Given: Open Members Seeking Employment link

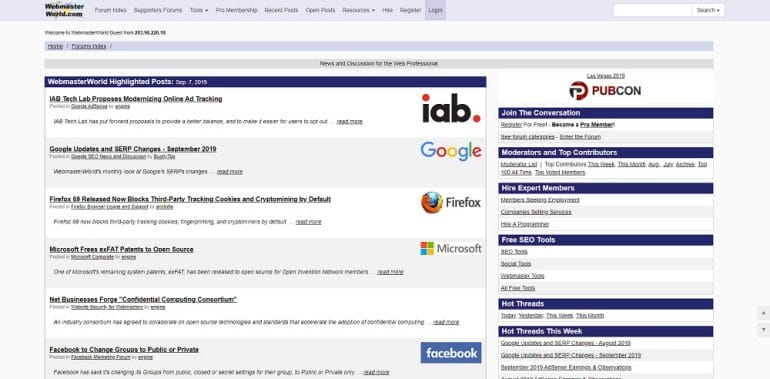Looking at the screenshot, I should (540, 200).
